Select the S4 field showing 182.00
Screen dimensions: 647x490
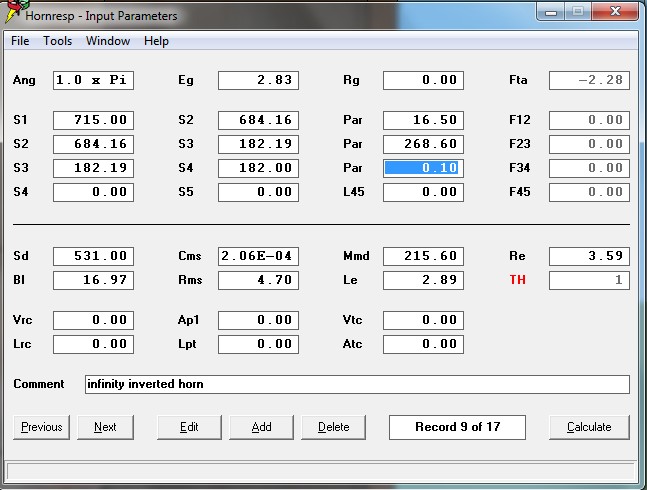[258, 168]
